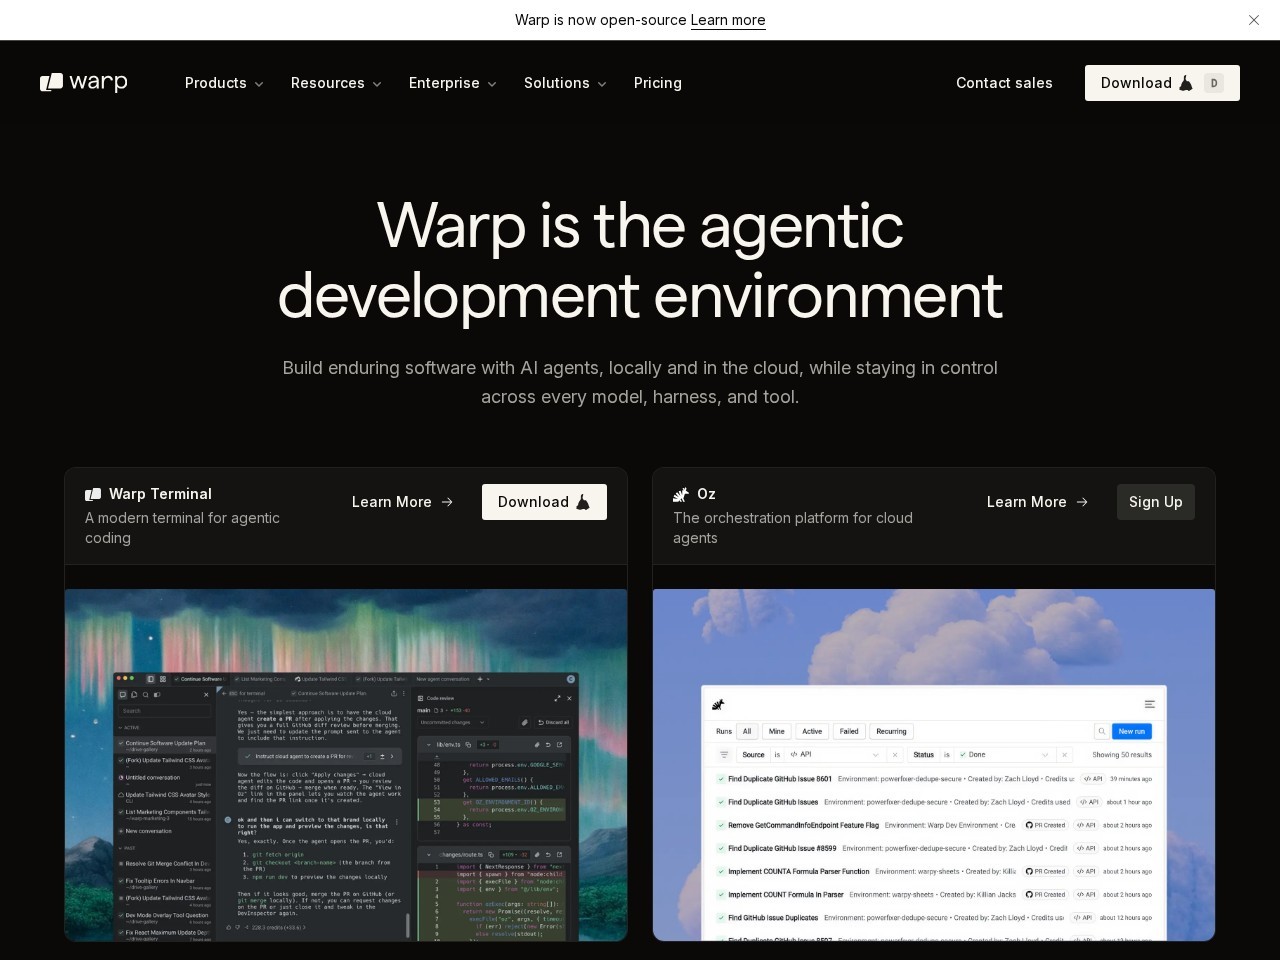Open the Oz dashboard preview image
The image size is (1280, 960).
pos(934,765)
